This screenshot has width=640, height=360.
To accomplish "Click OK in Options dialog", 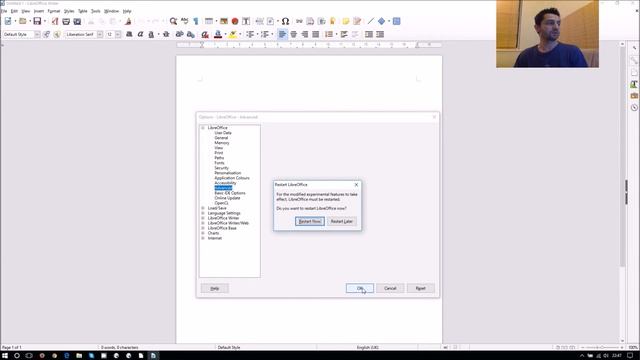I will pyautogui.click(x=360, y=288).
